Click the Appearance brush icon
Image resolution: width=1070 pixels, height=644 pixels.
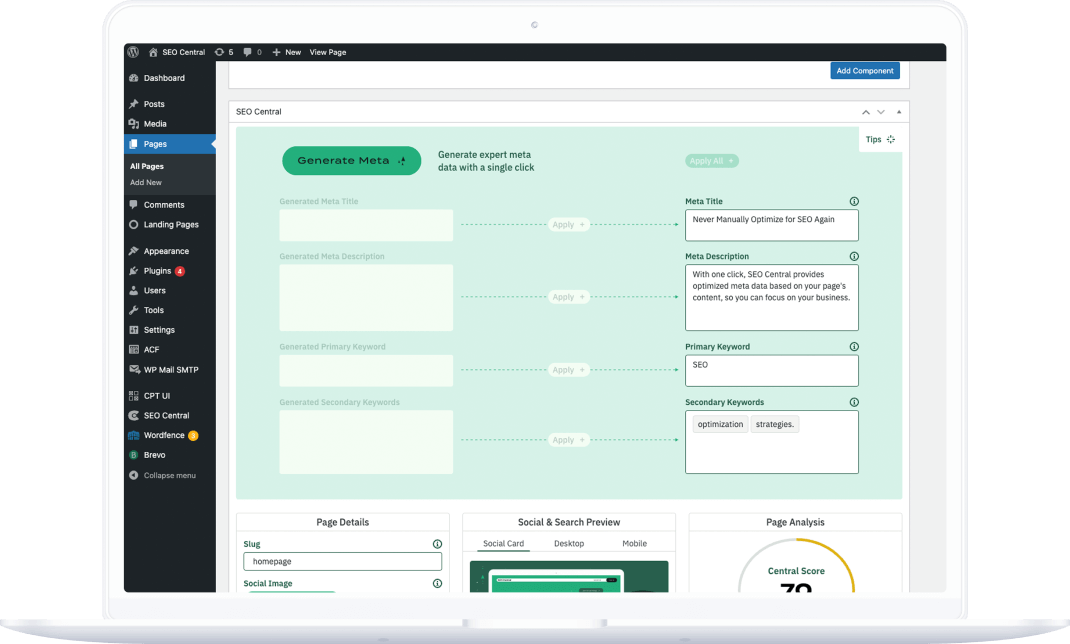click(134, 251)
